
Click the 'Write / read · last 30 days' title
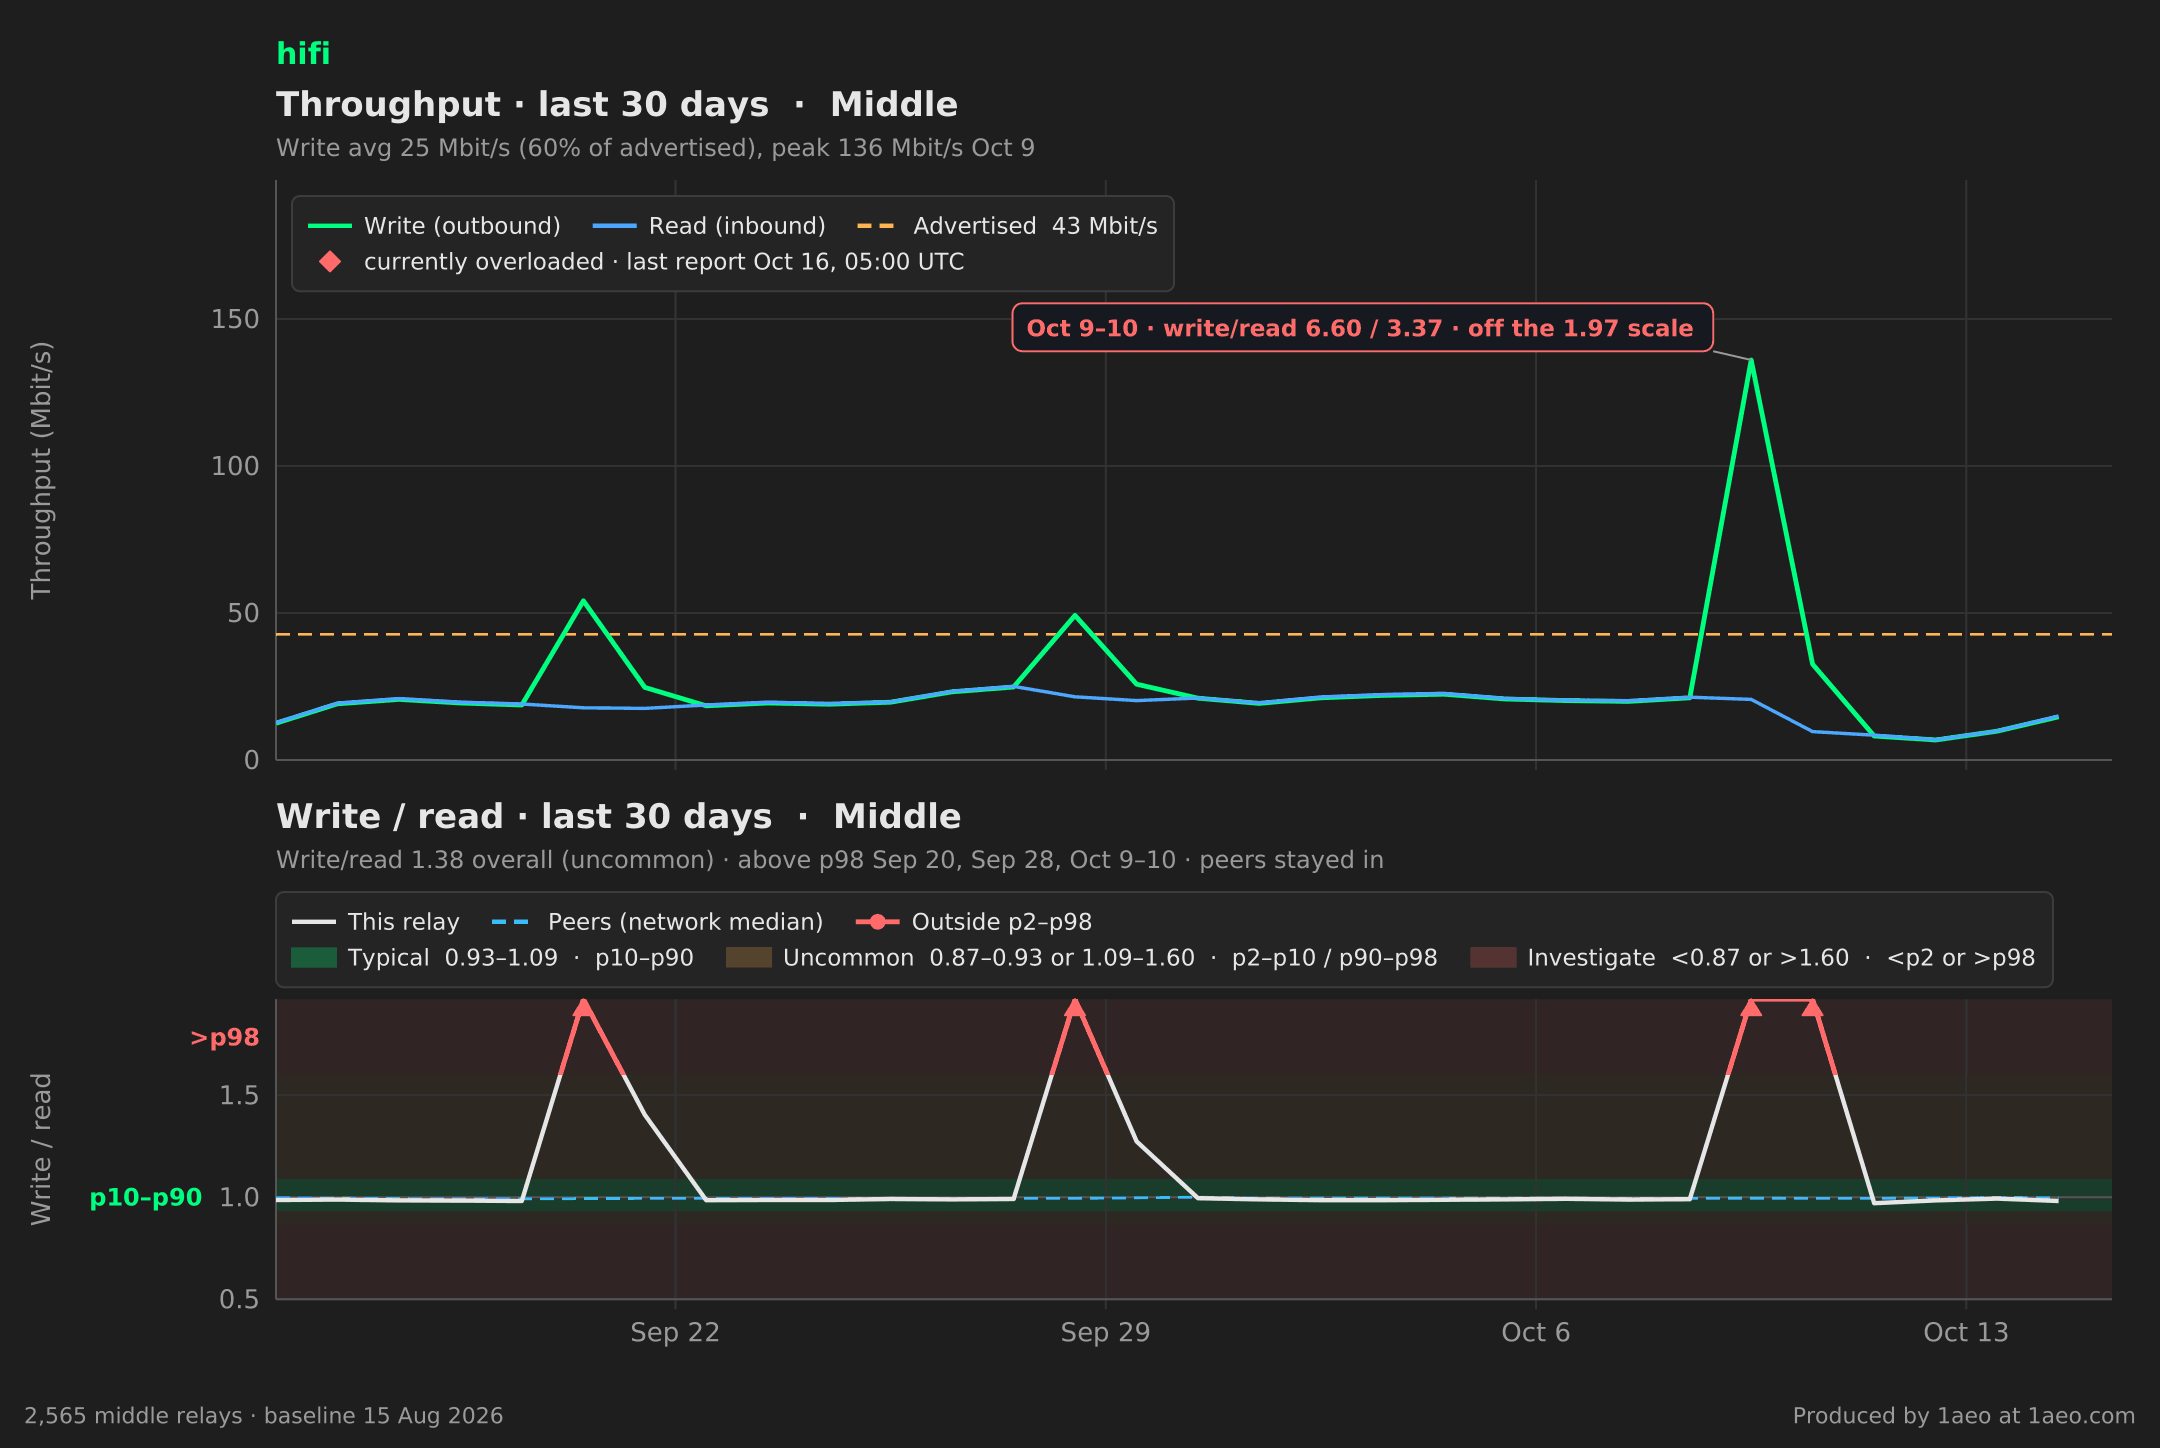[x=618, y=817]
